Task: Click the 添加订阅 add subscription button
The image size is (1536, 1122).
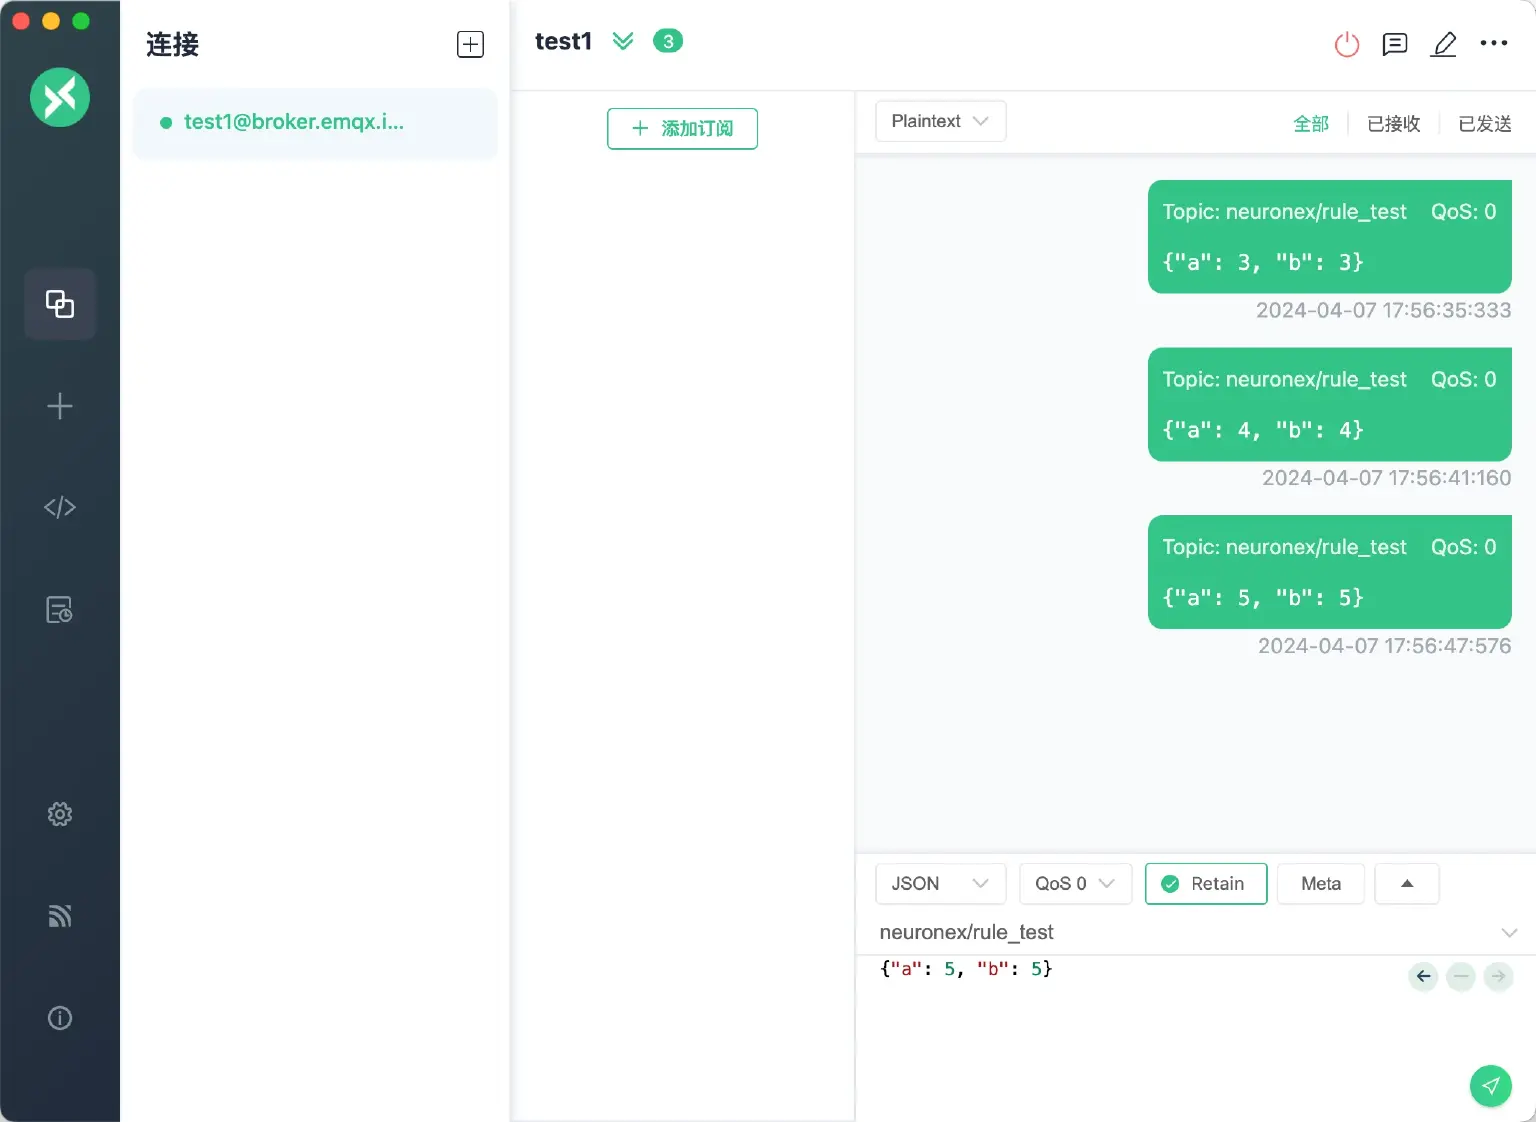Action: click(x=682, y=129)
